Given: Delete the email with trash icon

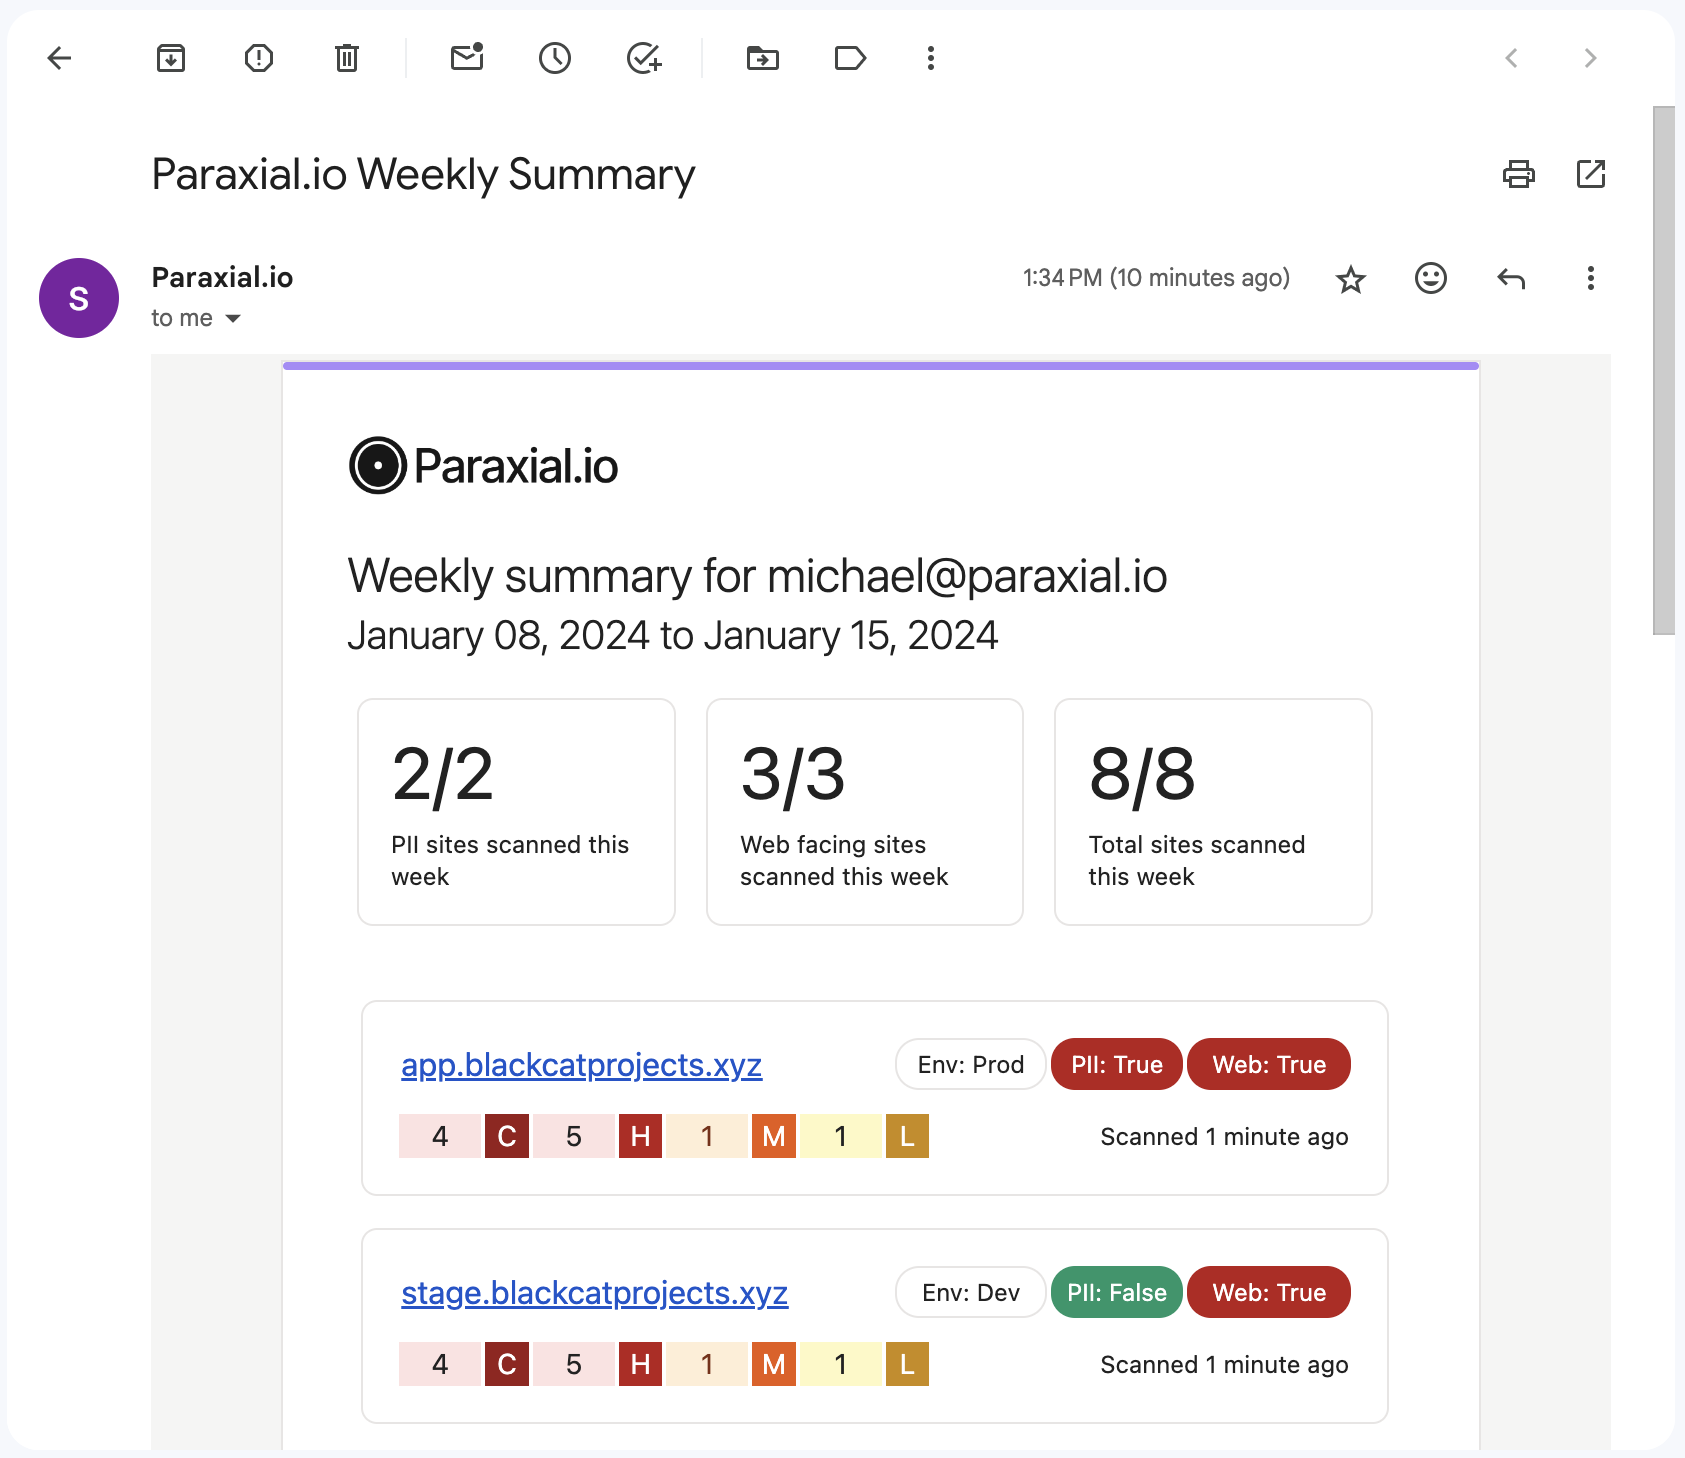Looking at the screenshot, I should 346,58.
